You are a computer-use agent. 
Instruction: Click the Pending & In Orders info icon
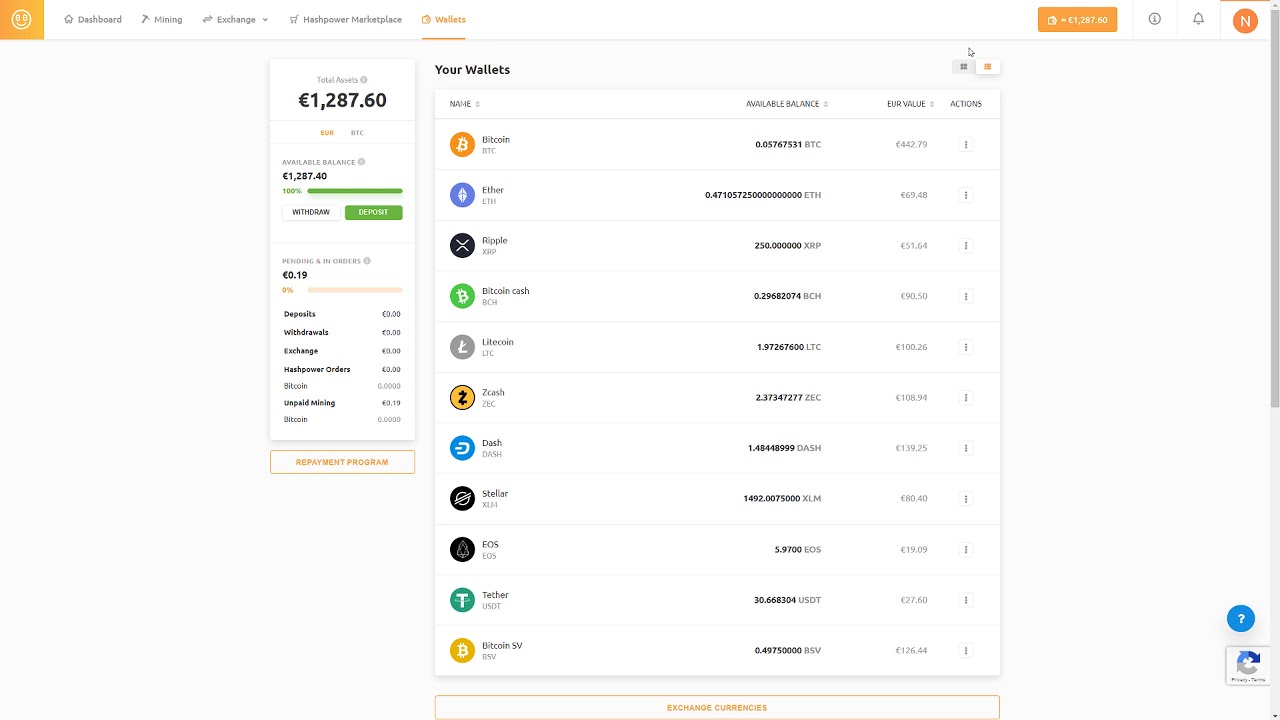(x=367, y=261)
